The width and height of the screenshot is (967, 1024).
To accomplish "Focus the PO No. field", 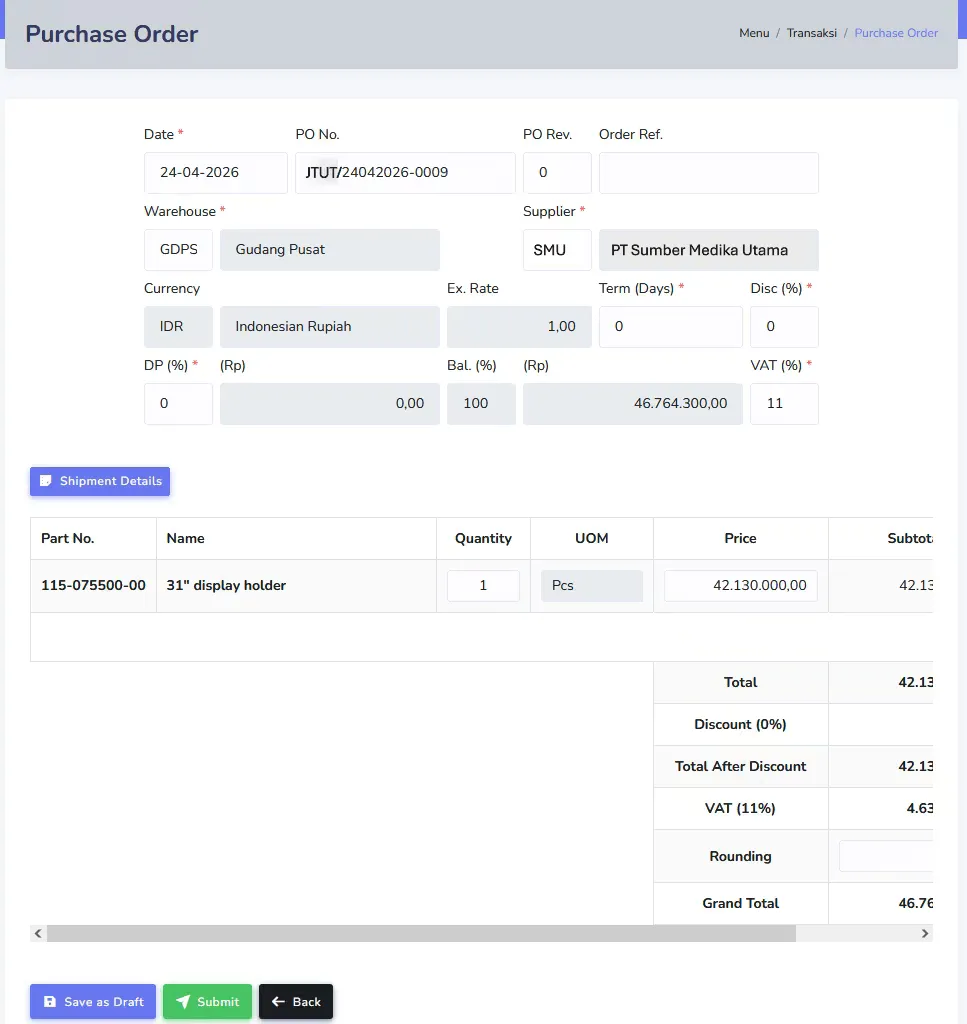I will (405, 172).
